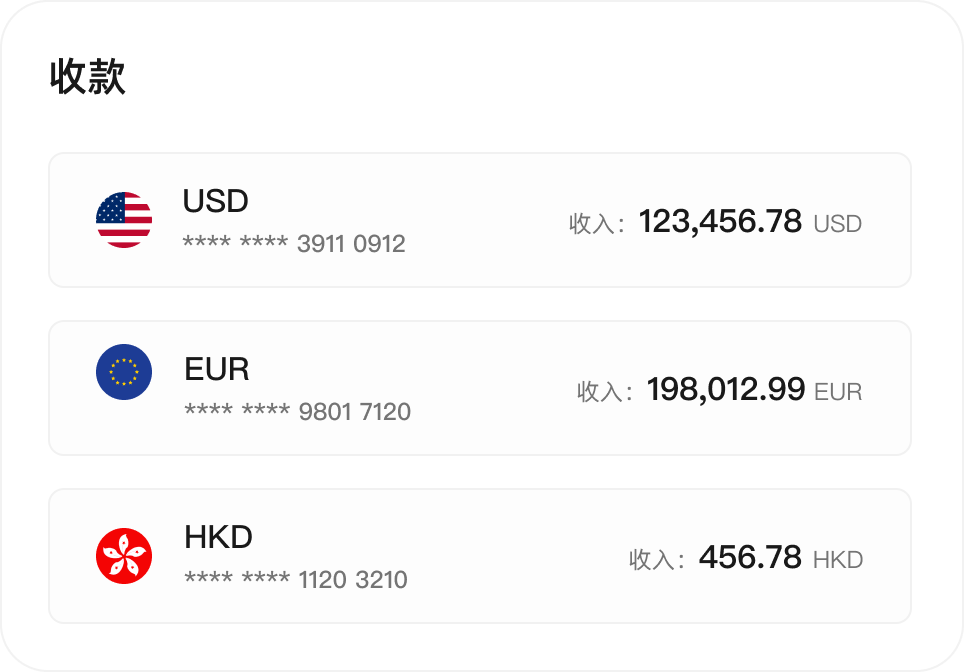Click the 收入 label in EUR card
Image resolution: width=964 pixels, height=672 pixels.
click(603, 392)
